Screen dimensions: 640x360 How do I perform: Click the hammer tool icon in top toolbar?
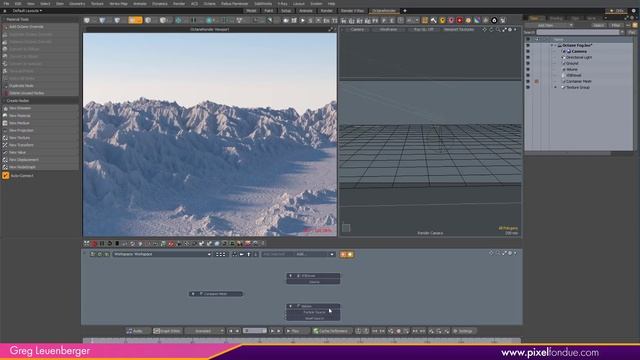point(433,20)
